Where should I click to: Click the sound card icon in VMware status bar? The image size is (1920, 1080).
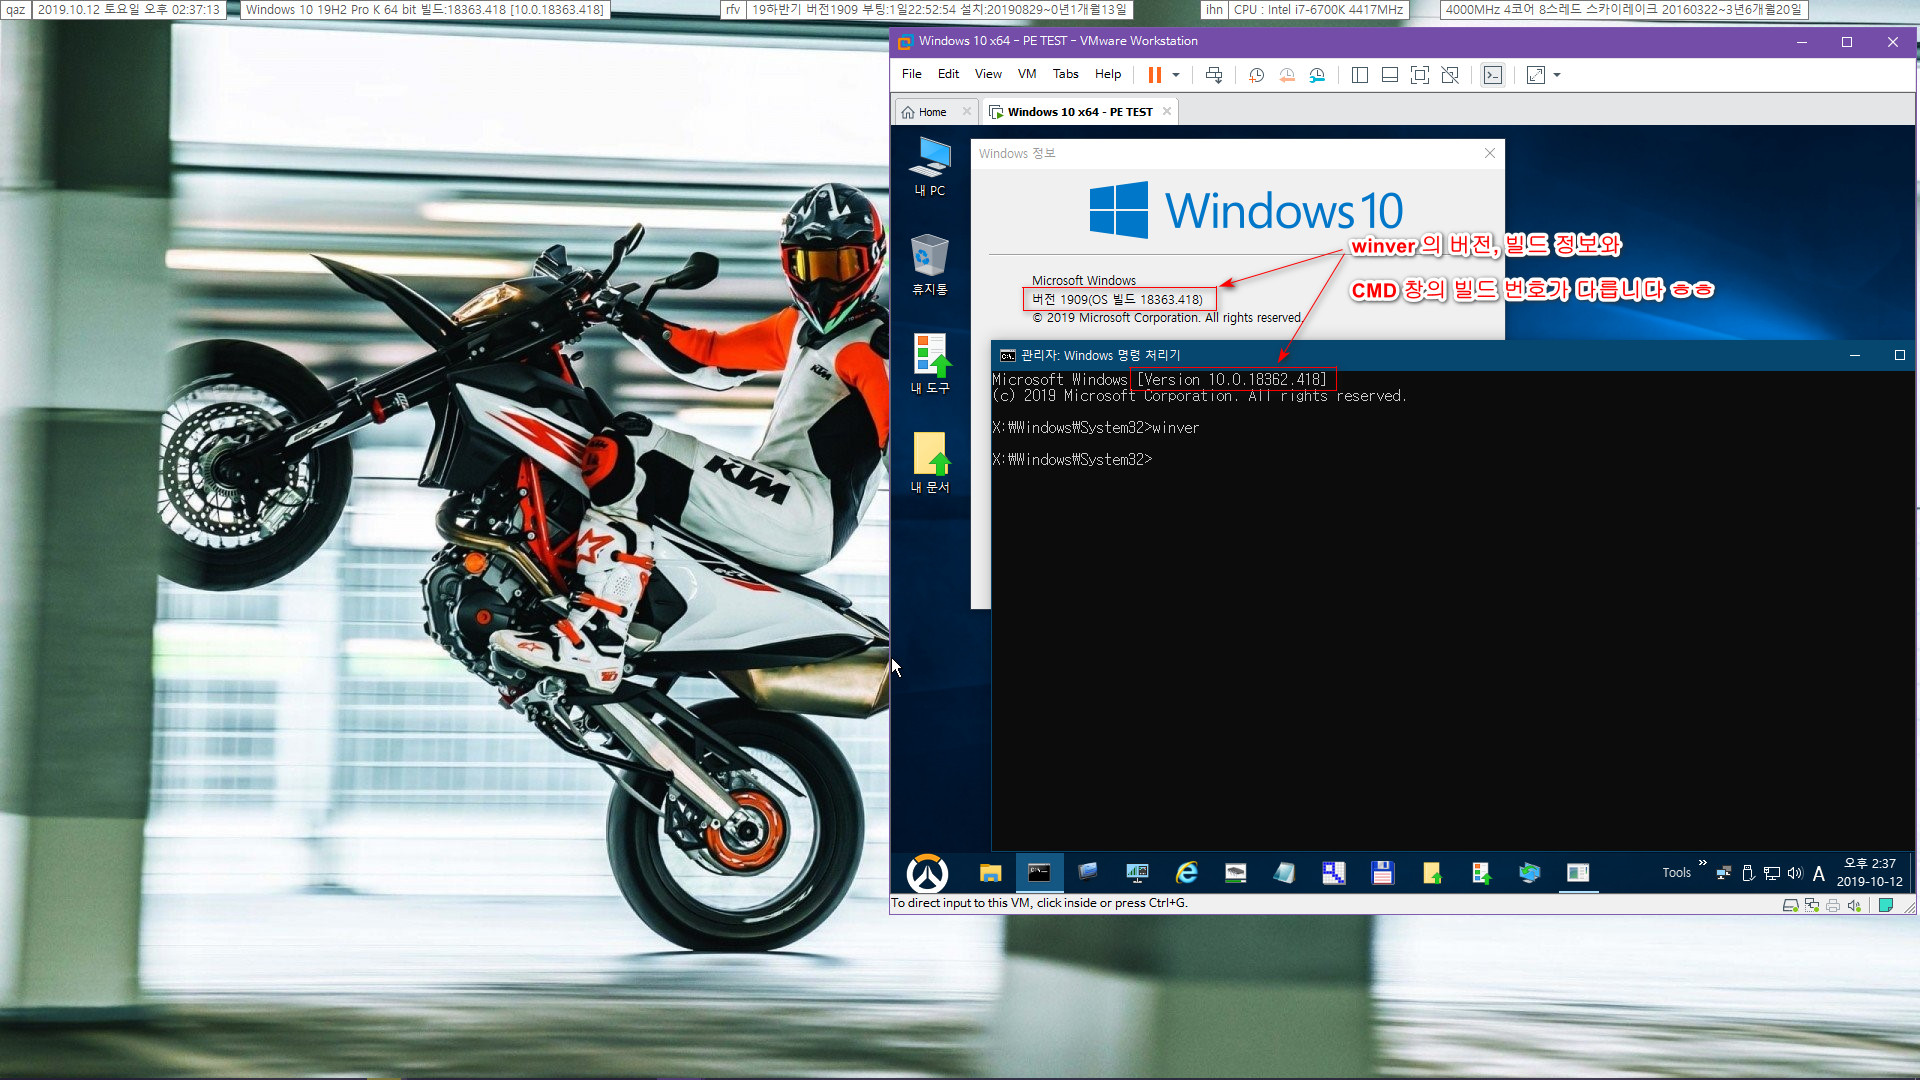click(x=1854, y=905)
